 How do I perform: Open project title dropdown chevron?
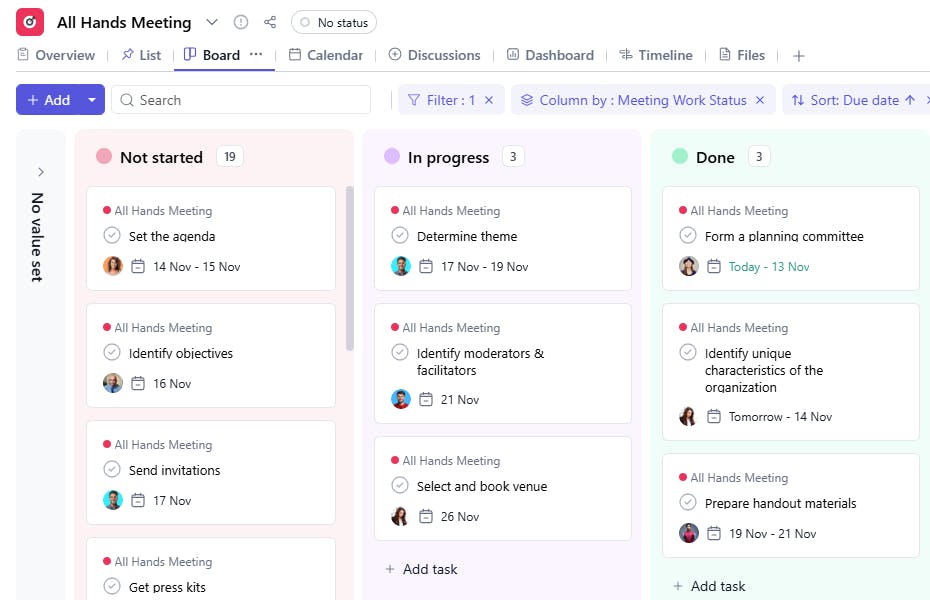212,23
